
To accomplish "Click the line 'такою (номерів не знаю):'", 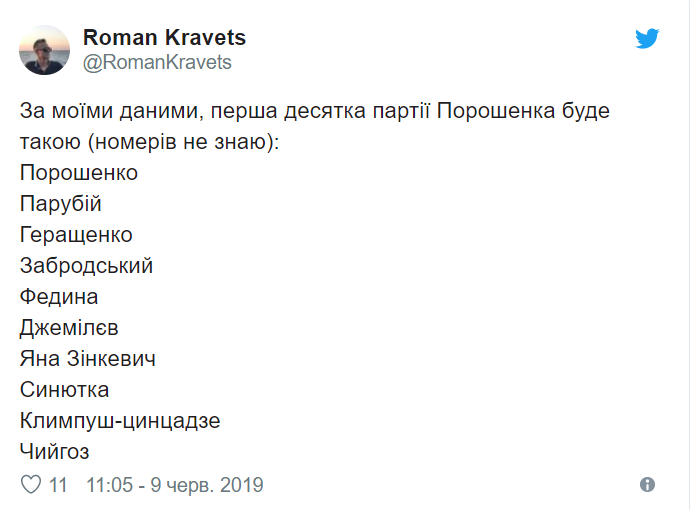I will pos(150,142).
